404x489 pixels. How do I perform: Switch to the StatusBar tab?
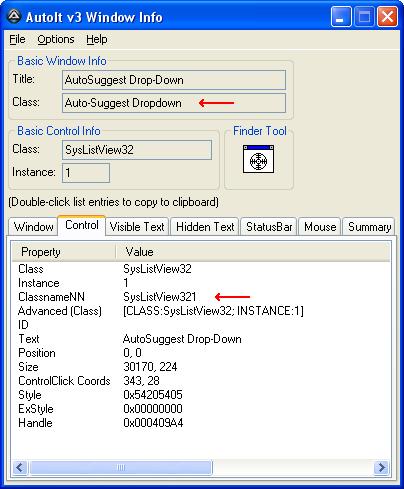(269, 227)
